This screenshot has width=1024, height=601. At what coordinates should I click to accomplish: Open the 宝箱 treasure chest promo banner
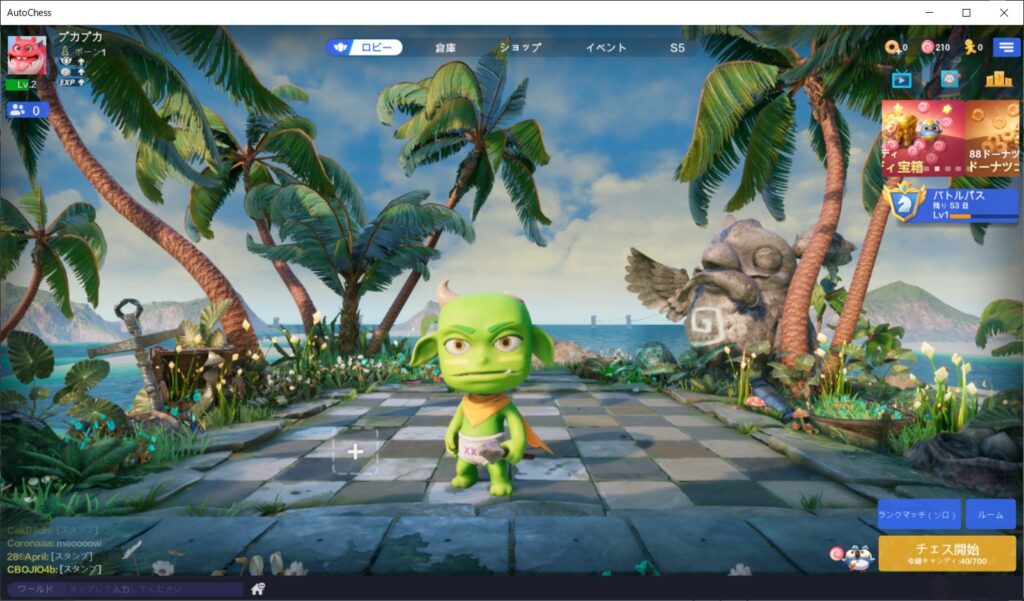tap(923, 138)
